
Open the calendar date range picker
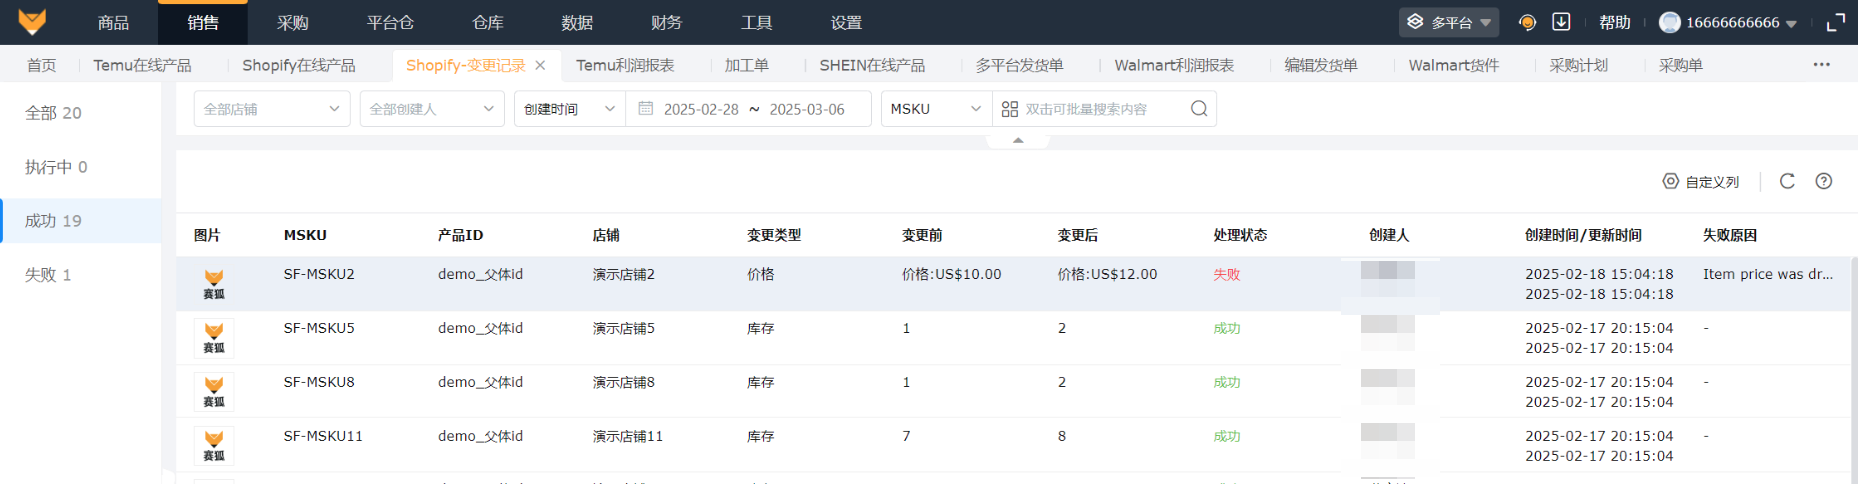coord(646,109)
